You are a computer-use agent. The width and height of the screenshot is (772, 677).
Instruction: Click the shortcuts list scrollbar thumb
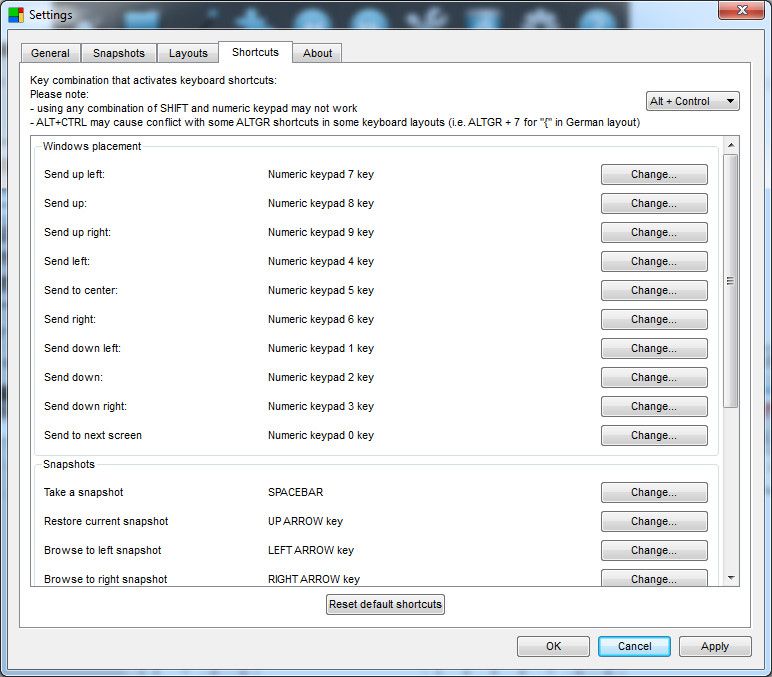coord(731,281)
